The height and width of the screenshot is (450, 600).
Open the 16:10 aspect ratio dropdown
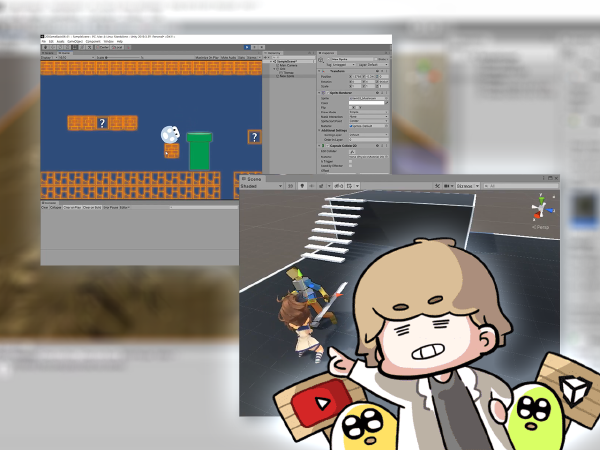(x=76, y=57)
